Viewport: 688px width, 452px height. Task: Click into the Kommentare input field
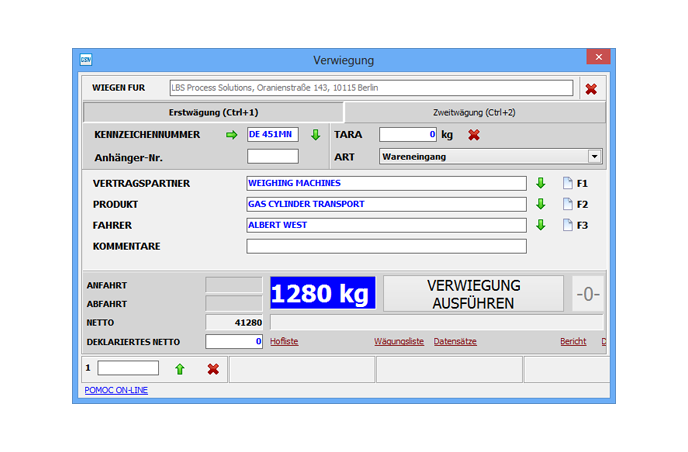click(x=386, y=246)
